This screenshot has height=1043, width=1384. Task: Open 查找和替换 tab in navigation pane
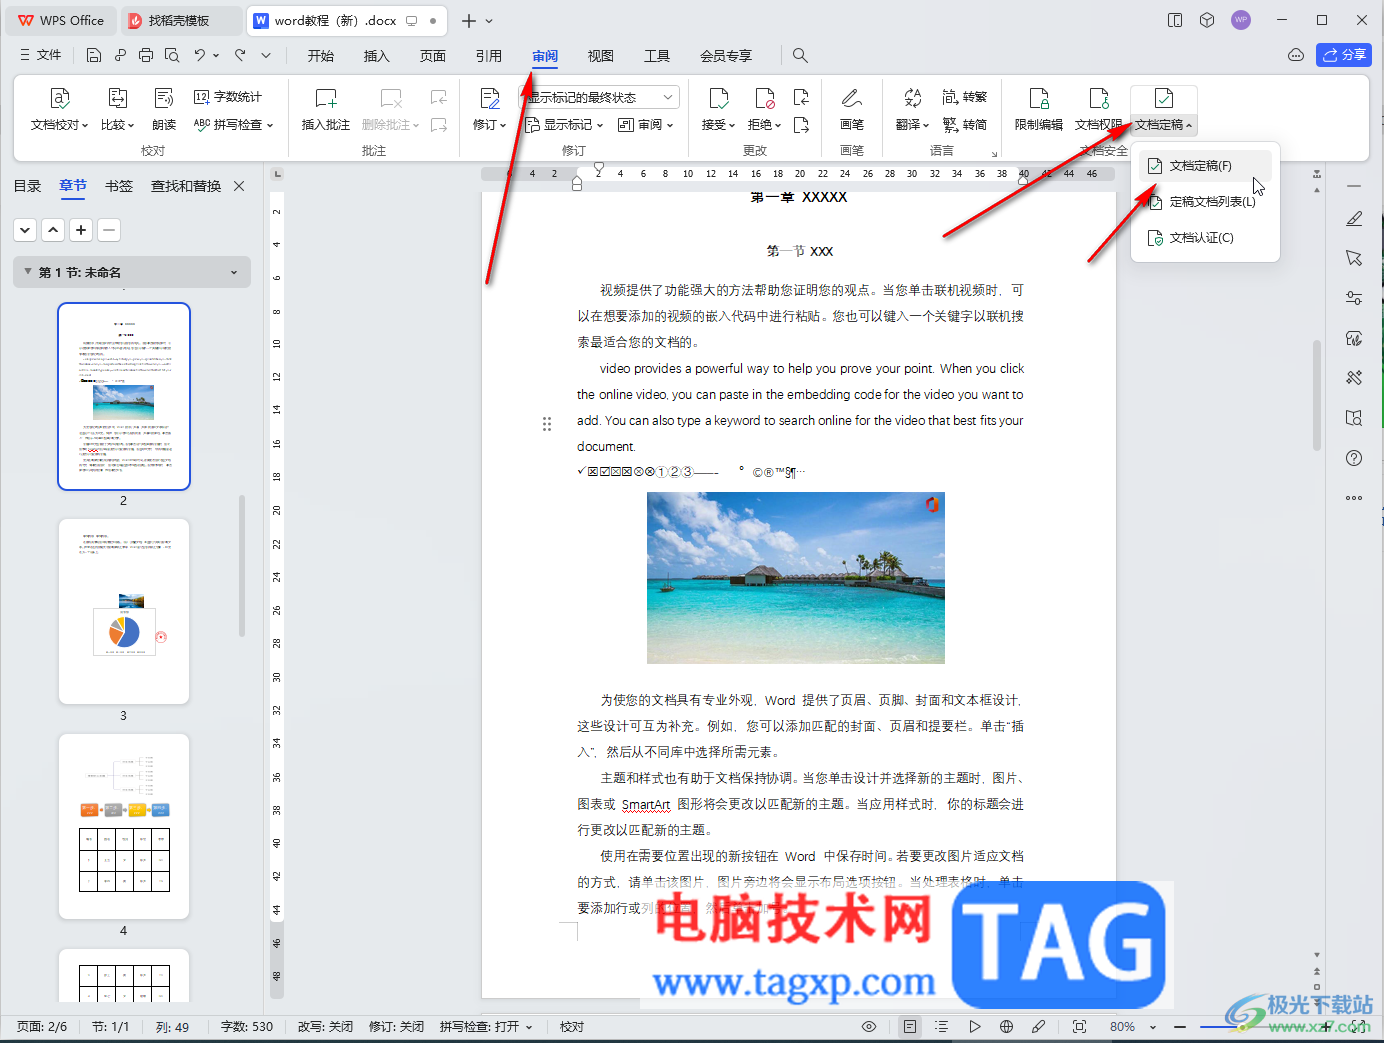[186, 186]
